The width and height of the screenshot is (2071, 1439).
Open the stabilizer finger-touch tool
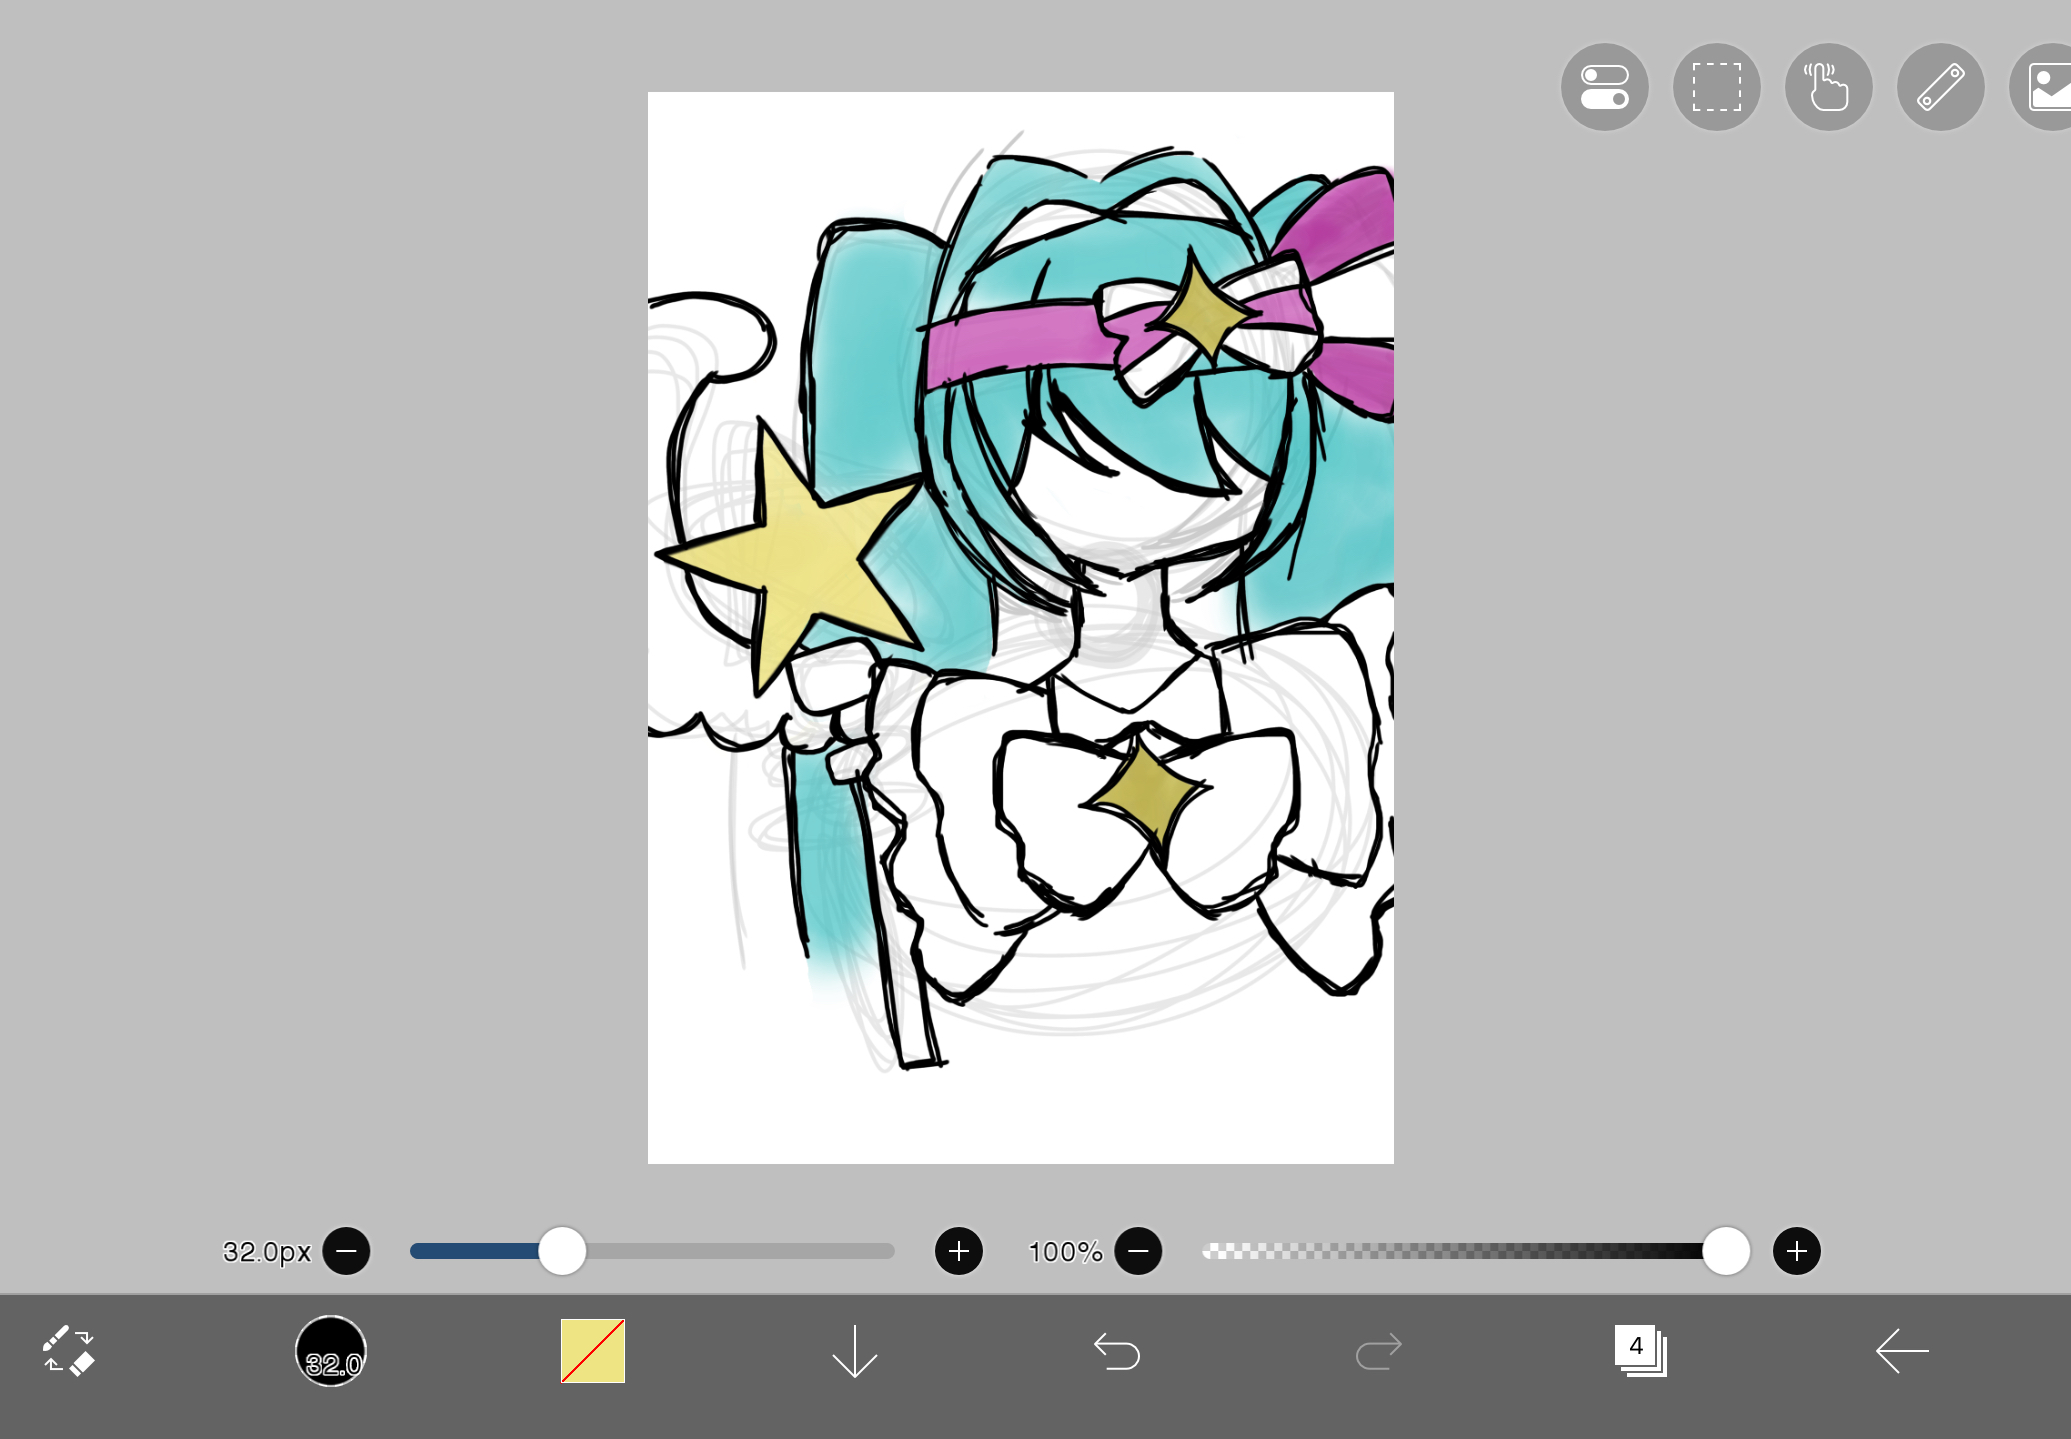pos(1828,87)
